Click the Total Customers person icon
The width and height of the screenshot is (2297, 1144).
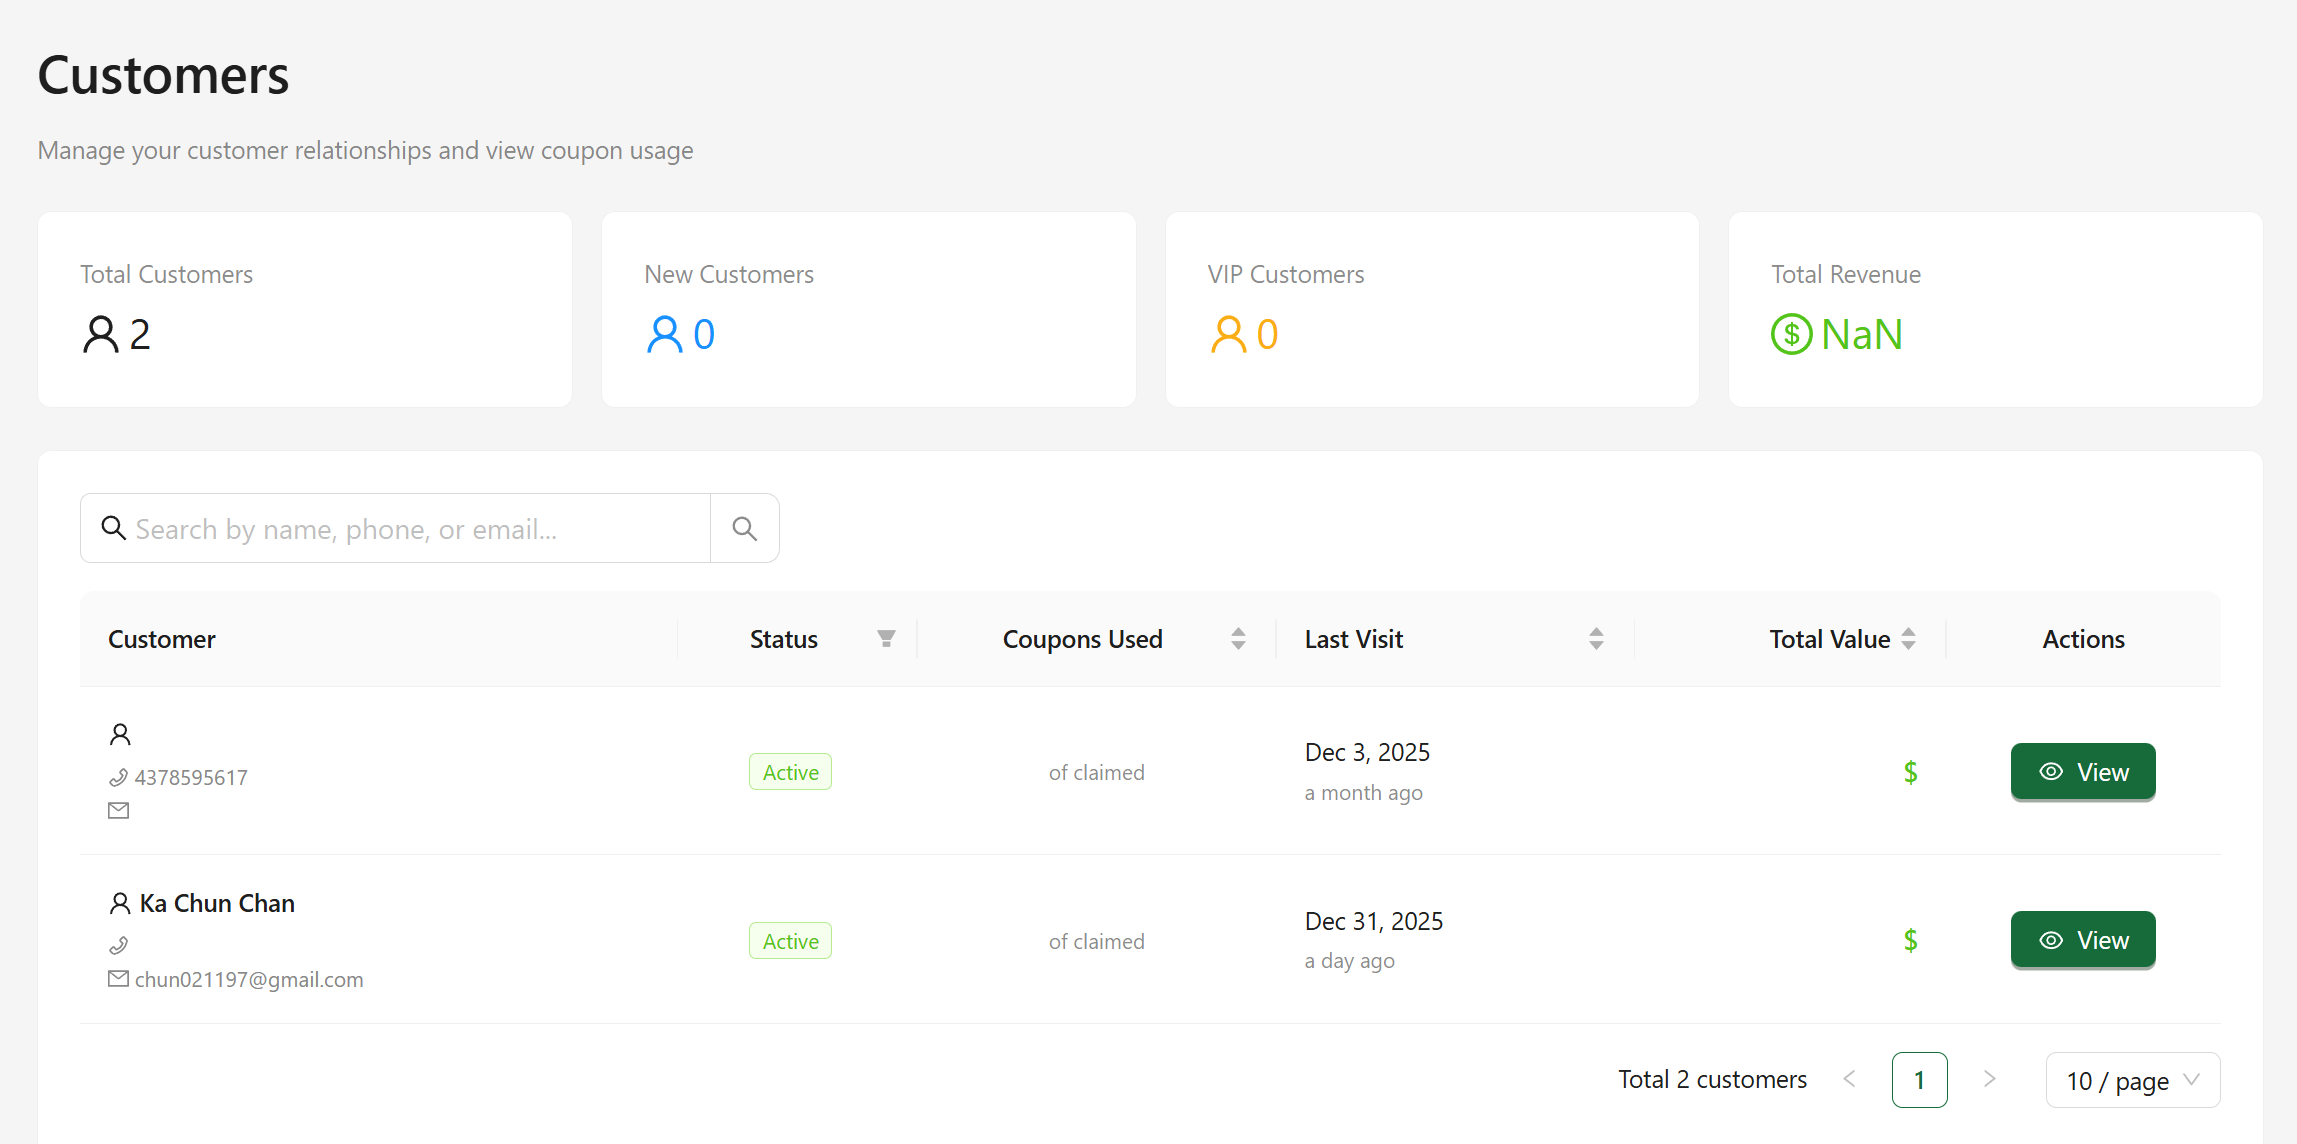[100, 334]
